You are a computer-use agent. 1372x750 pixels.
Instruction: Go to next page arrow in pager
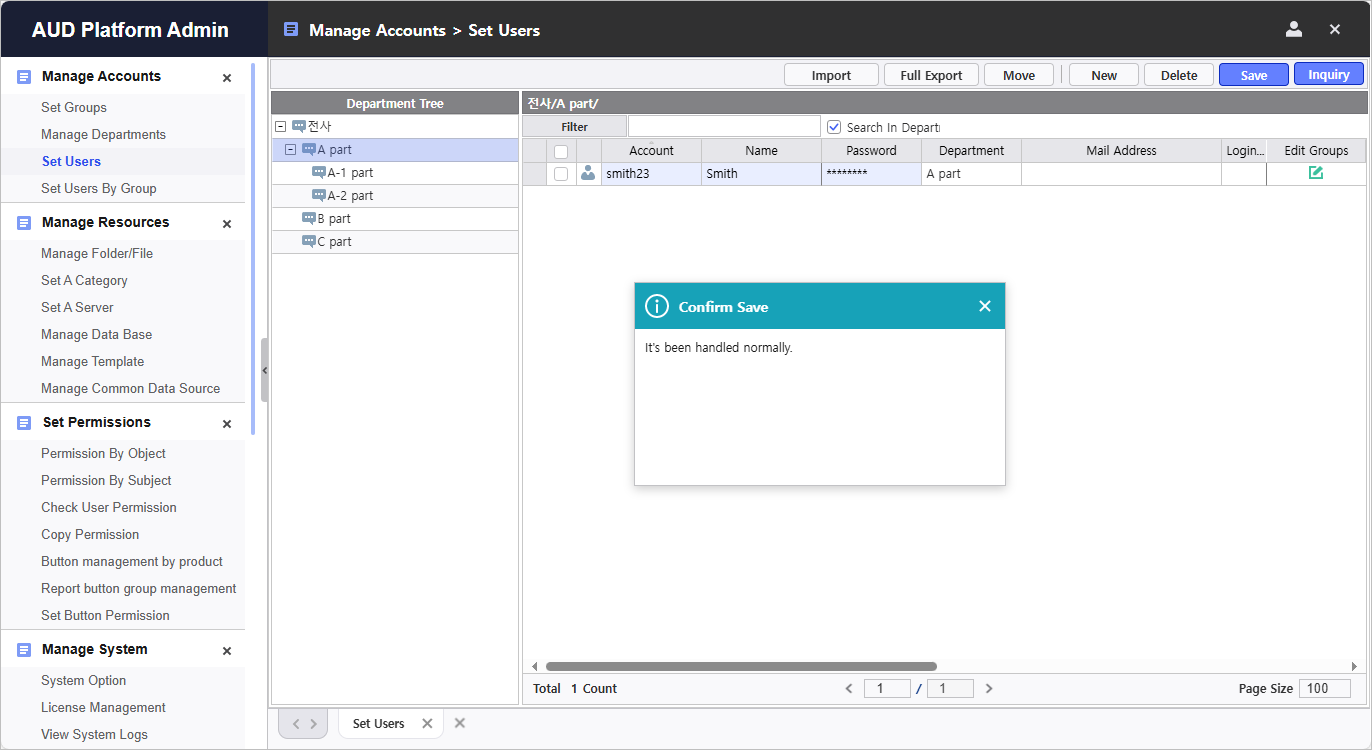[989, 688]
